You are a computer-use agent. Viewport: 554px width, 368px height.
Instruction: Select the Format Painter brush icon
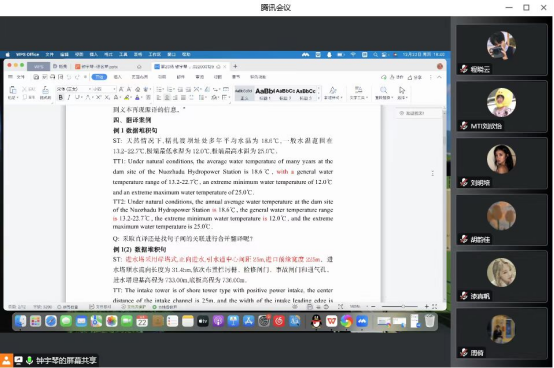45,93
